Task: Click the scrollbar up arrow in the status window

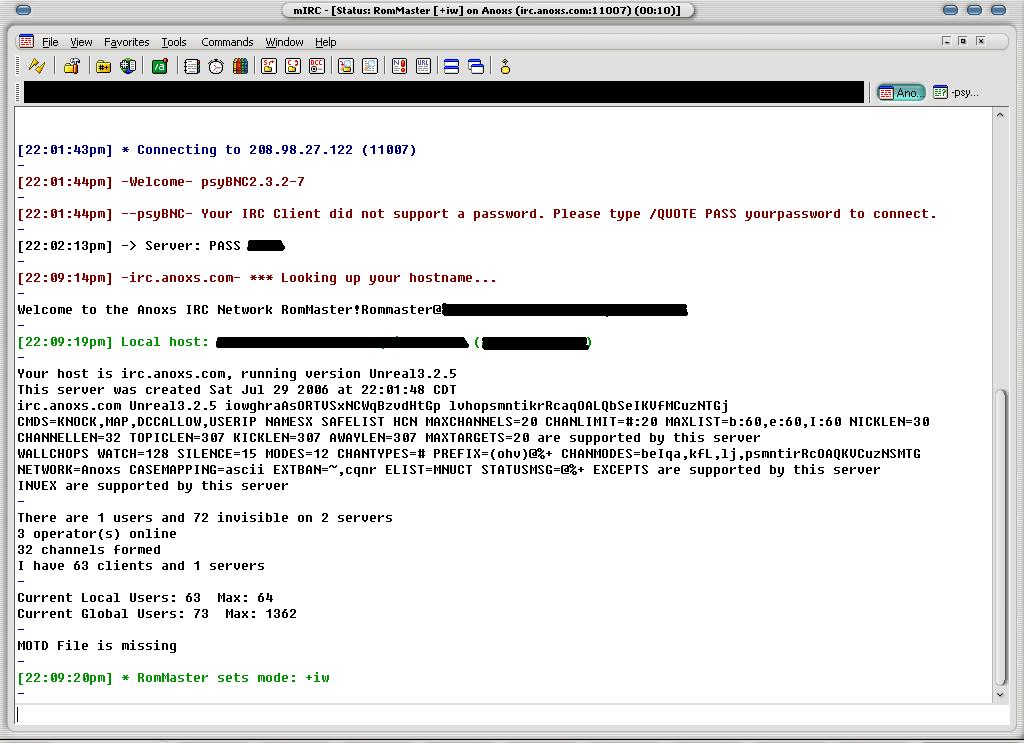Action: pos(1000,115)
